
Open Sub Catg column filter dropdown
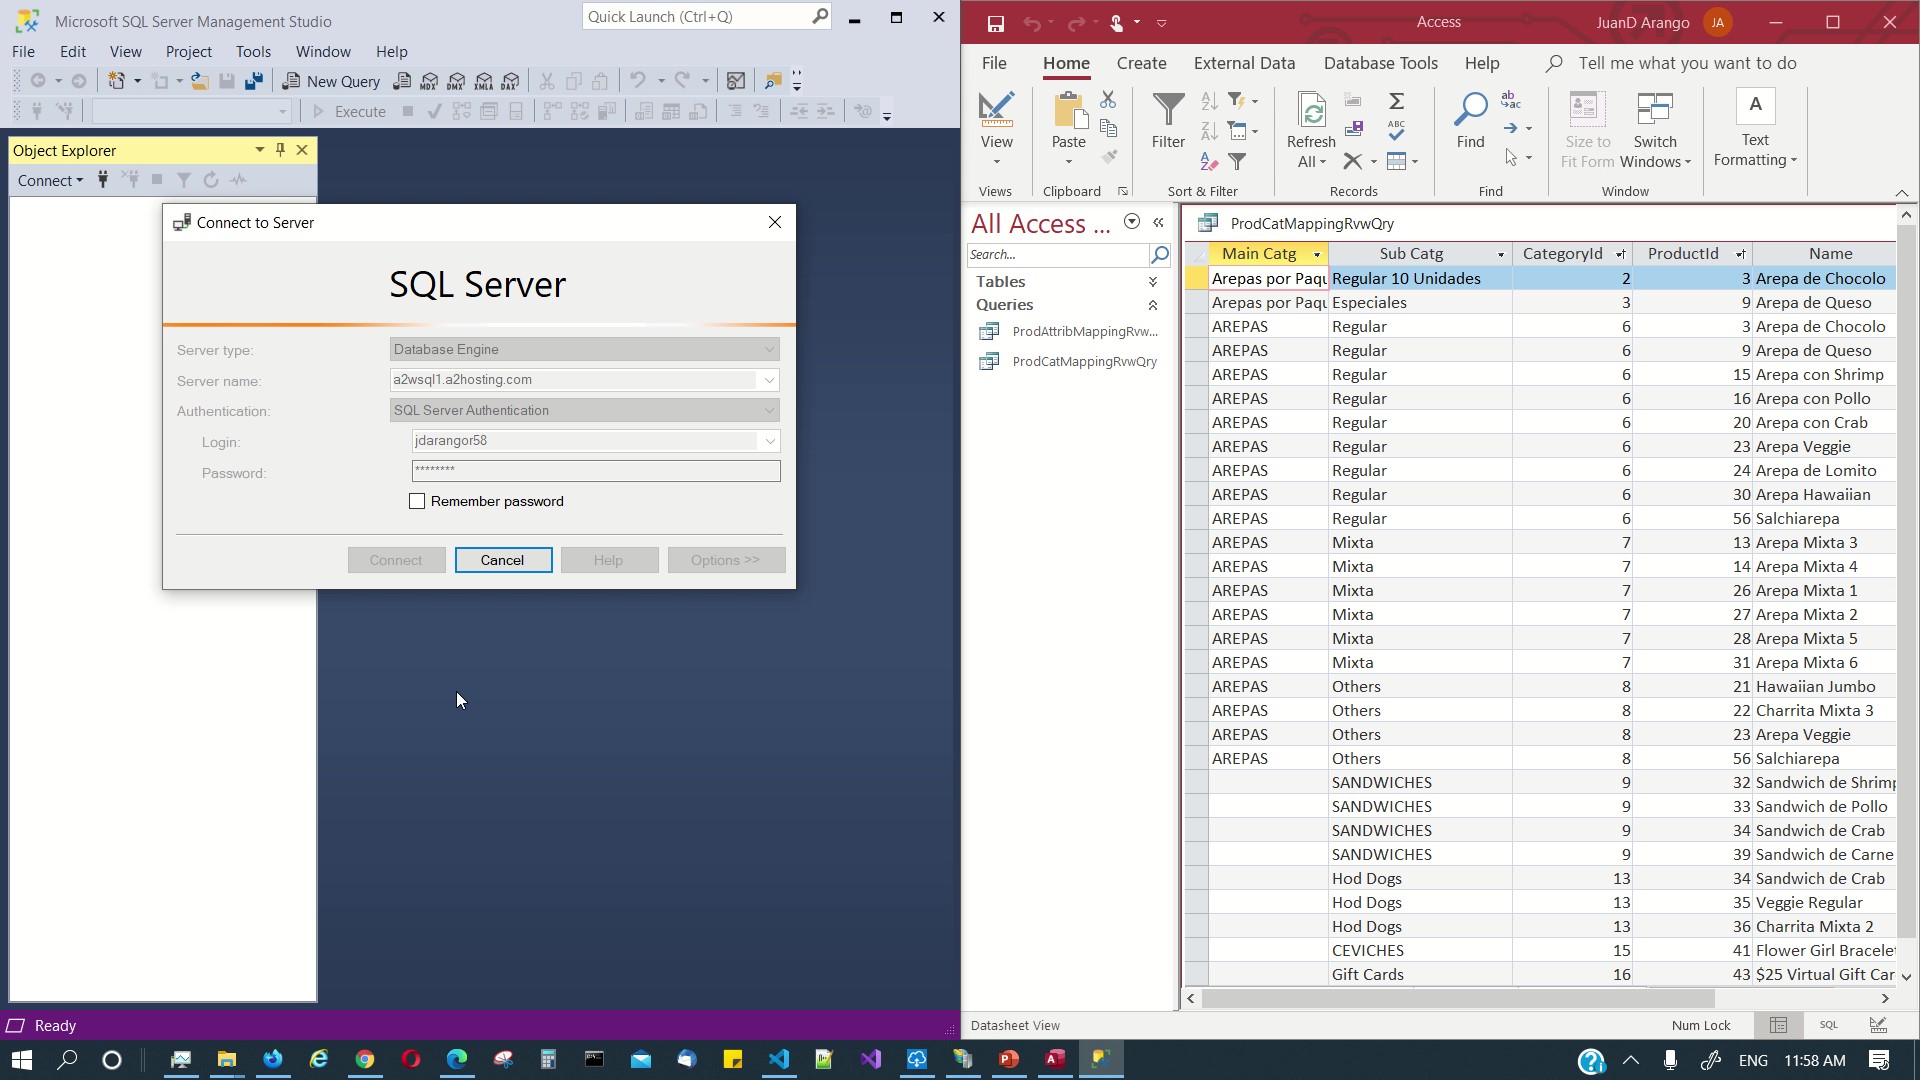click(1500, 254)
